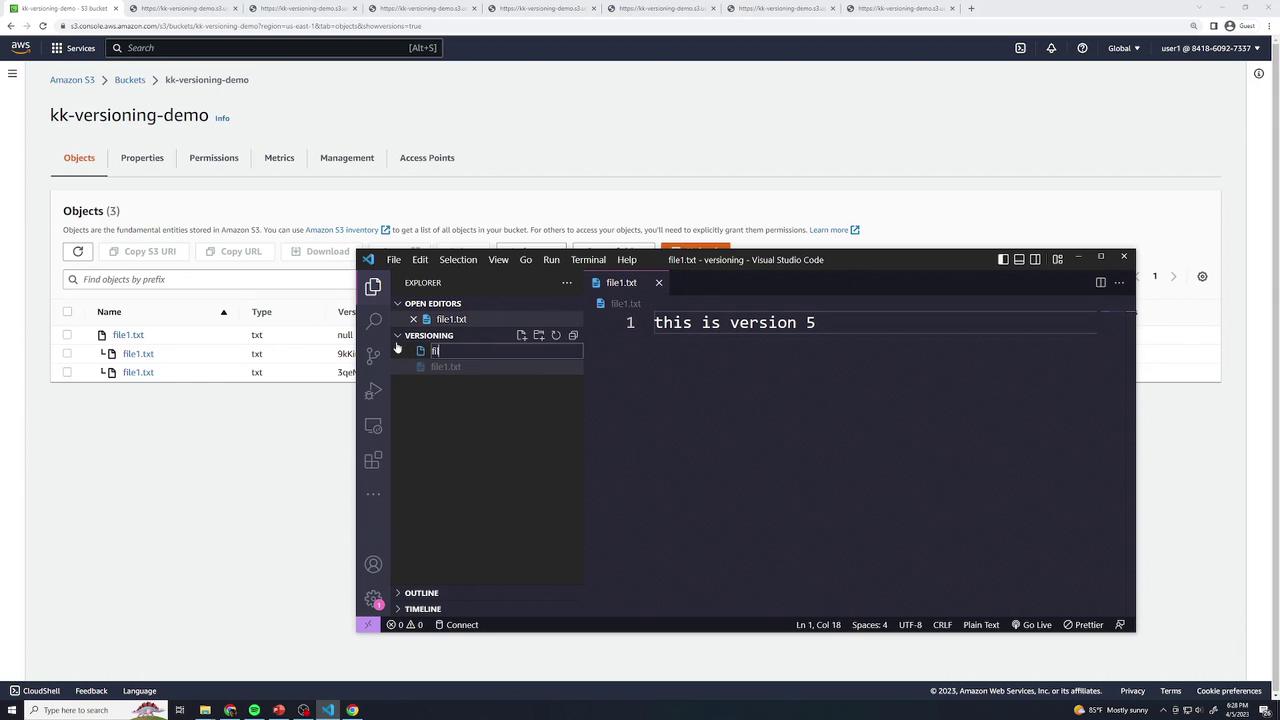The width and height of the screenshot is (1280, 720).
Task: Open the Global region dropdown
Action: coord(1124,48)
